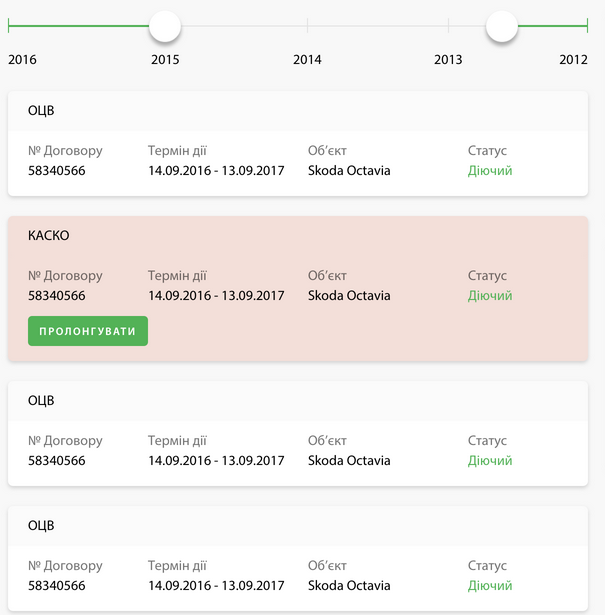Screen dimensions: 605x615
Task: Open the КАСКО card title
Action: (49, 236)
